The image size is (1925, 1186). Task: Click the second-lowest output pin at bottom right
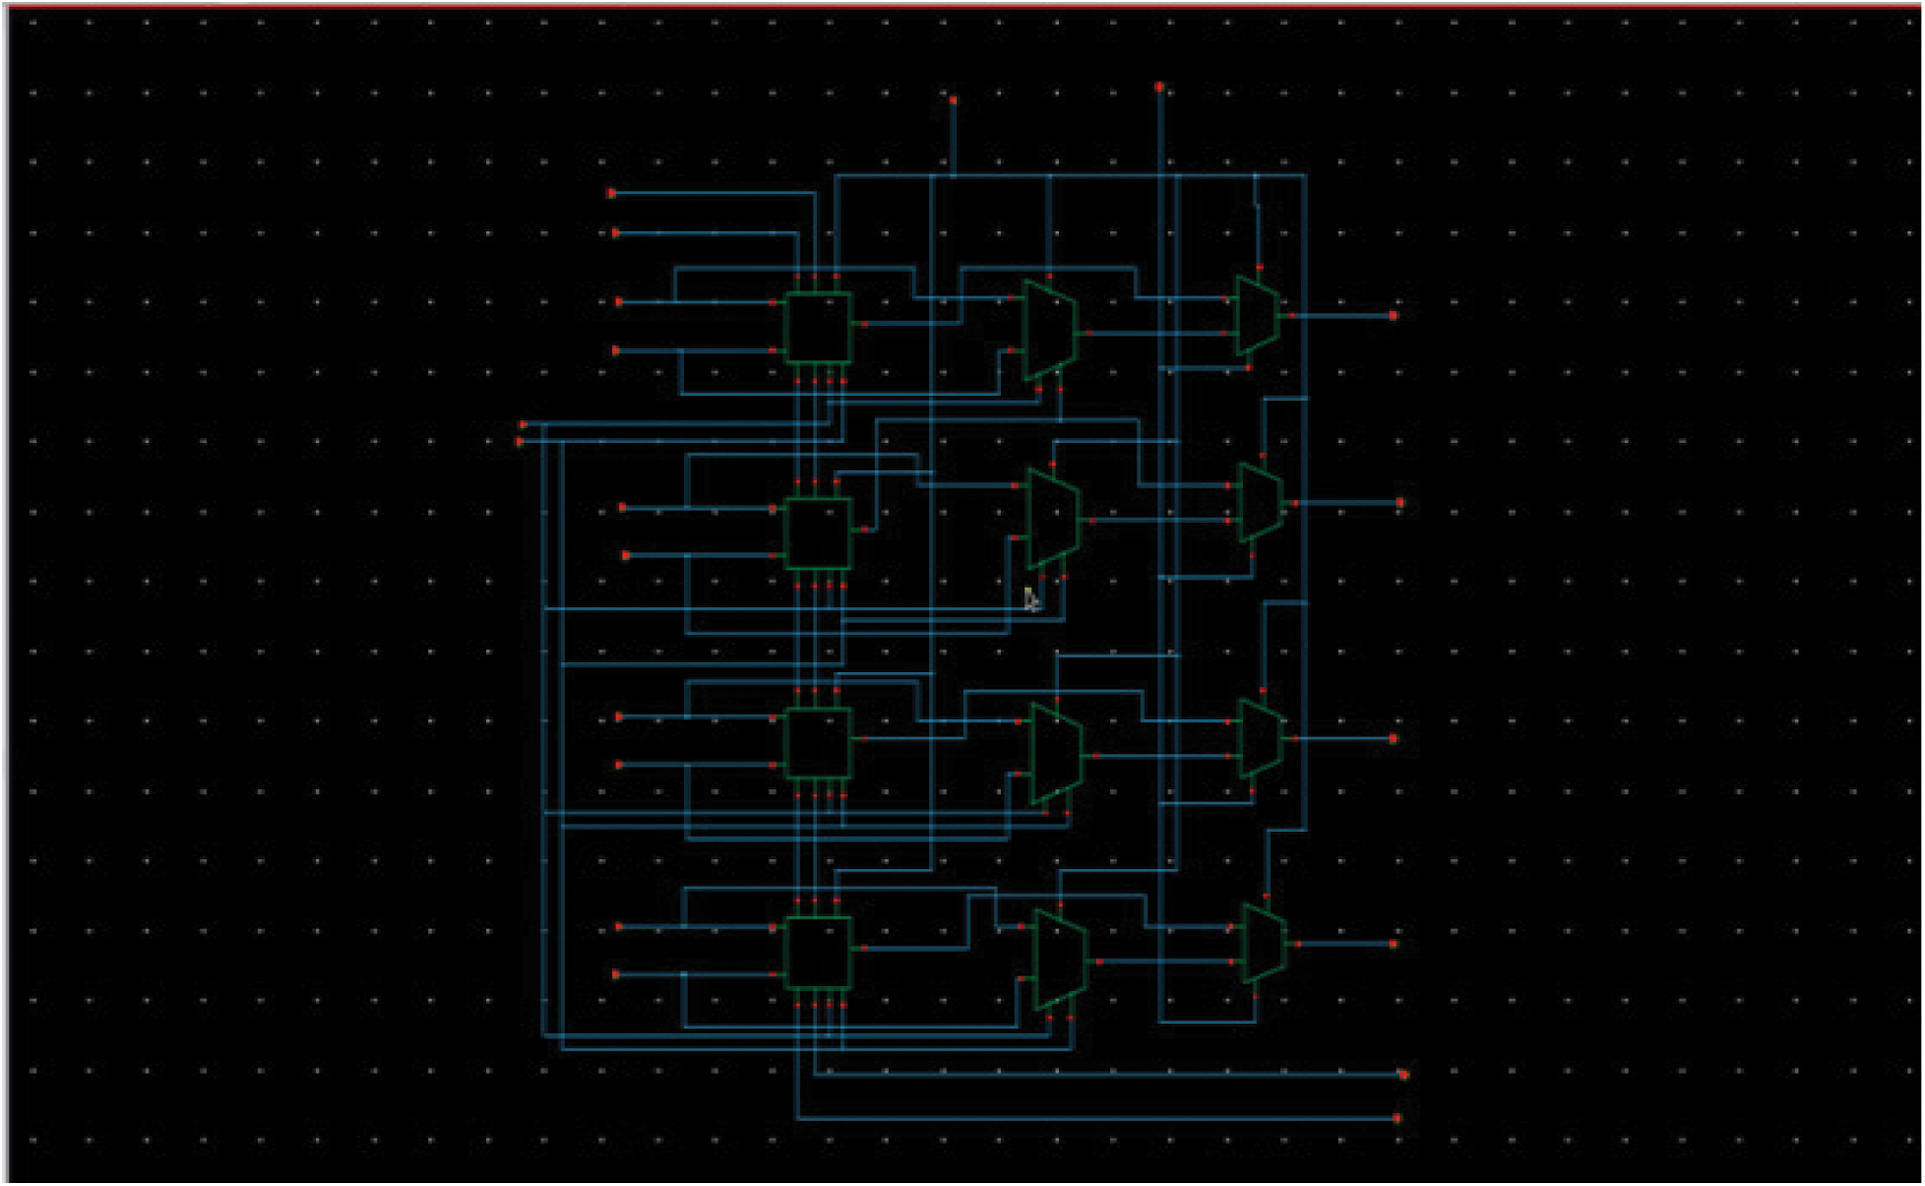1404,1075
